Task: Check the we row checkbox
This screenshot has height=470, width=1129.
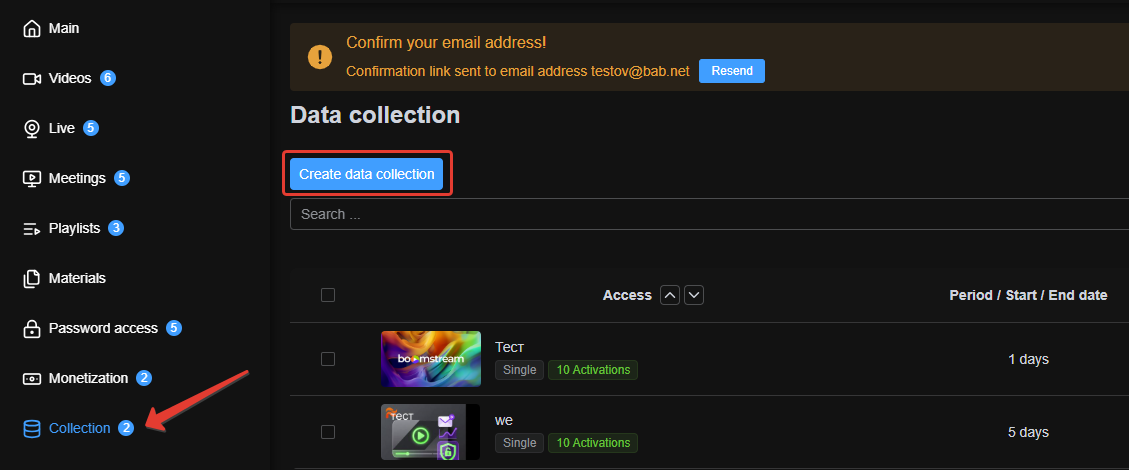Action: tap(328, 432)
